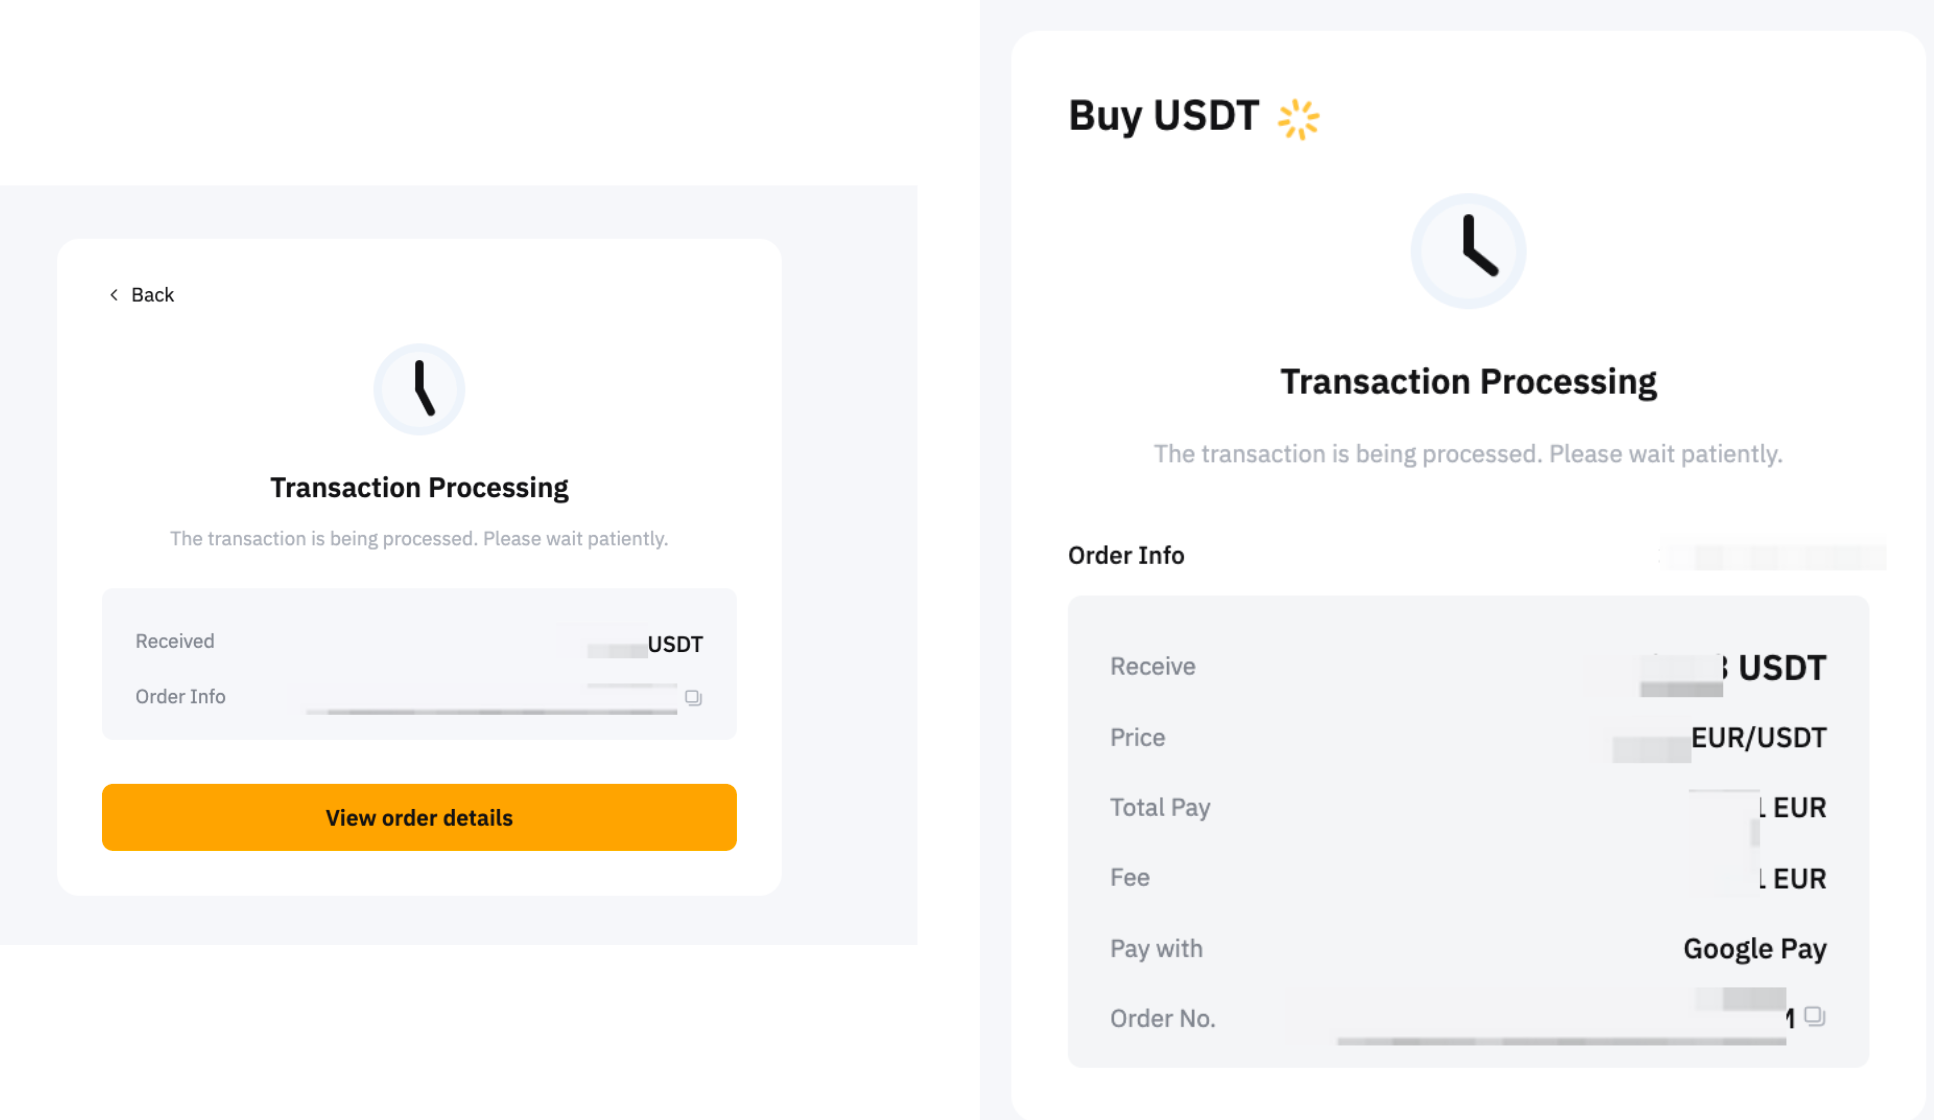The width and height of the screenshot is (1934, 1120).
Task: Click the yellow loading spinner beside Buy USDT
Action: (1298, 119)
